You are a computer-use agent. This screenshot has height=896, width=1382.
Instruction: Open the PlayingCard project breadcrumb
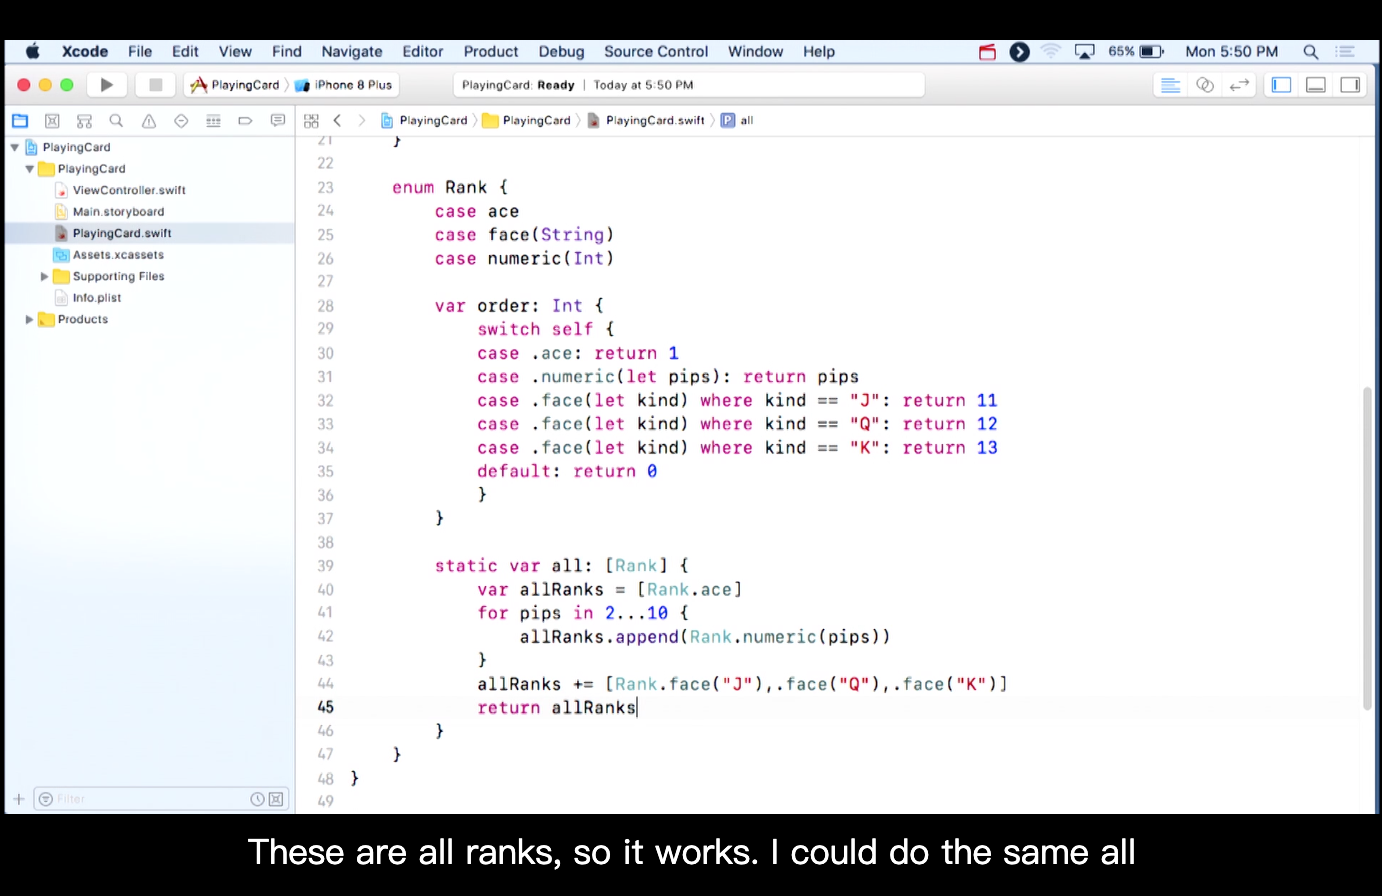(424, 121)
